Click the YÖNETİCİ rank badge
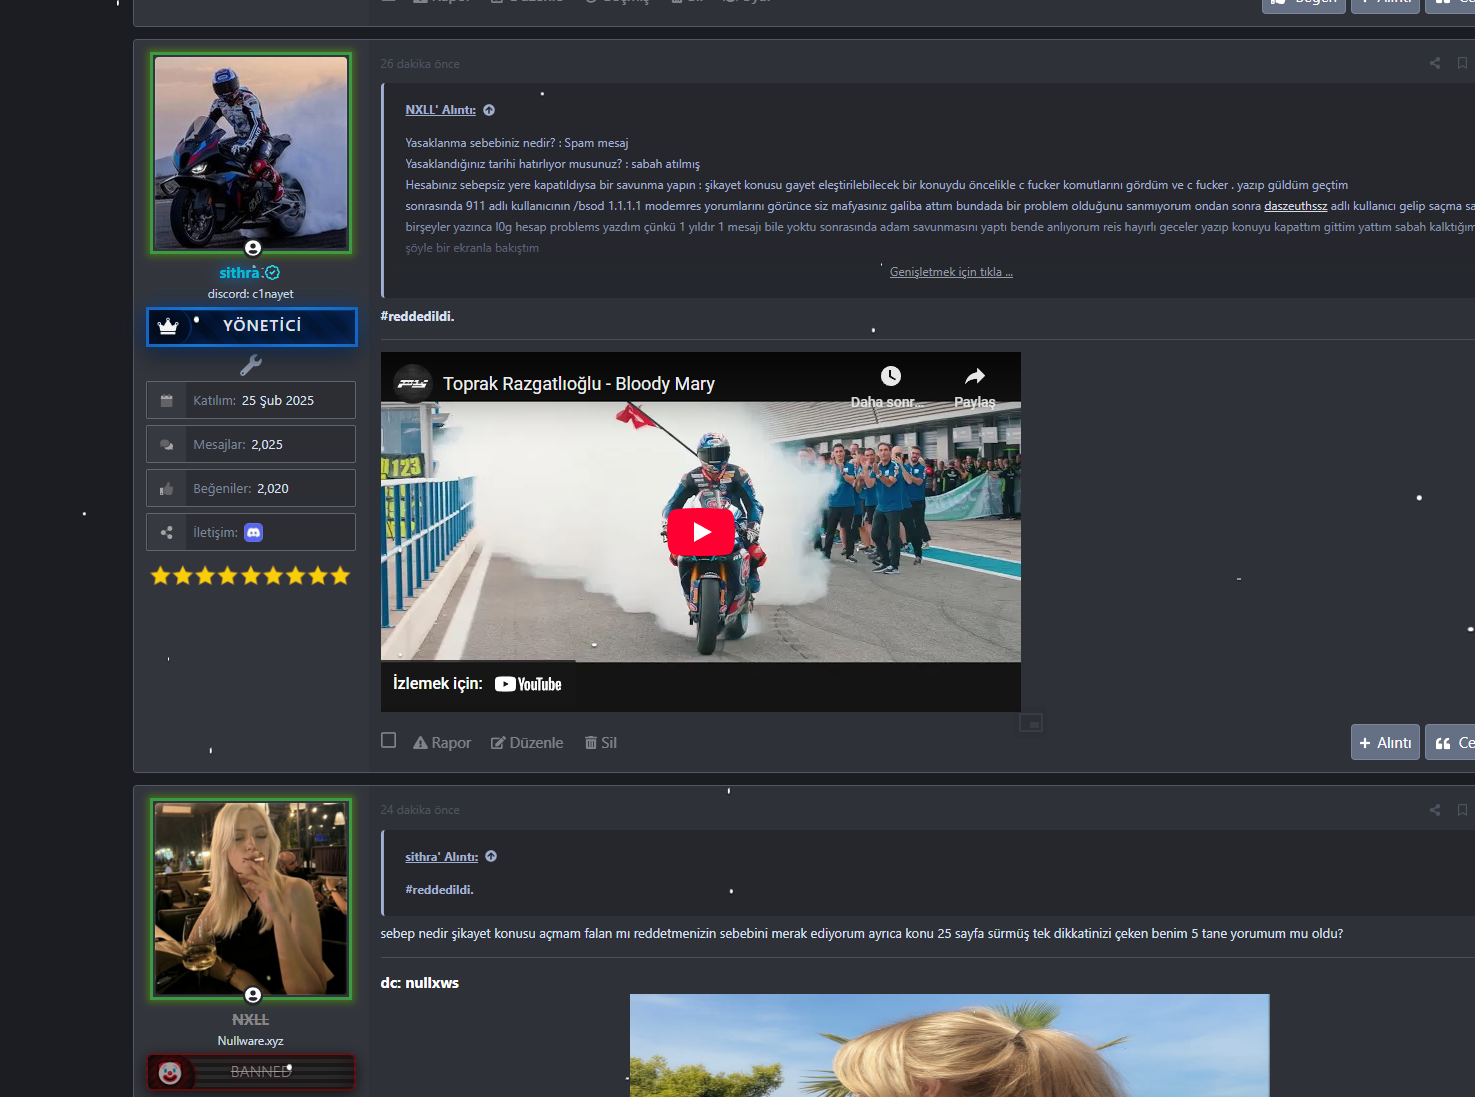 pos(251,327)
